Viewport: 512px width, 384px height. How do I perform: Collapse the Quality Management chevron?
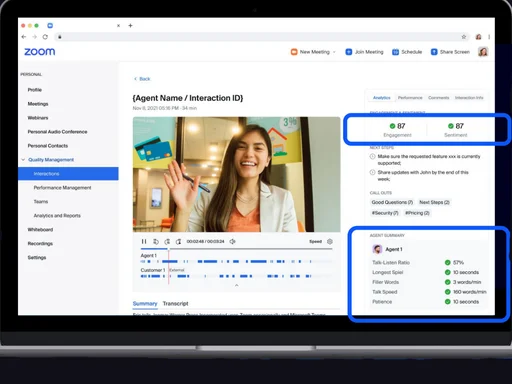[x=23, y=160]
